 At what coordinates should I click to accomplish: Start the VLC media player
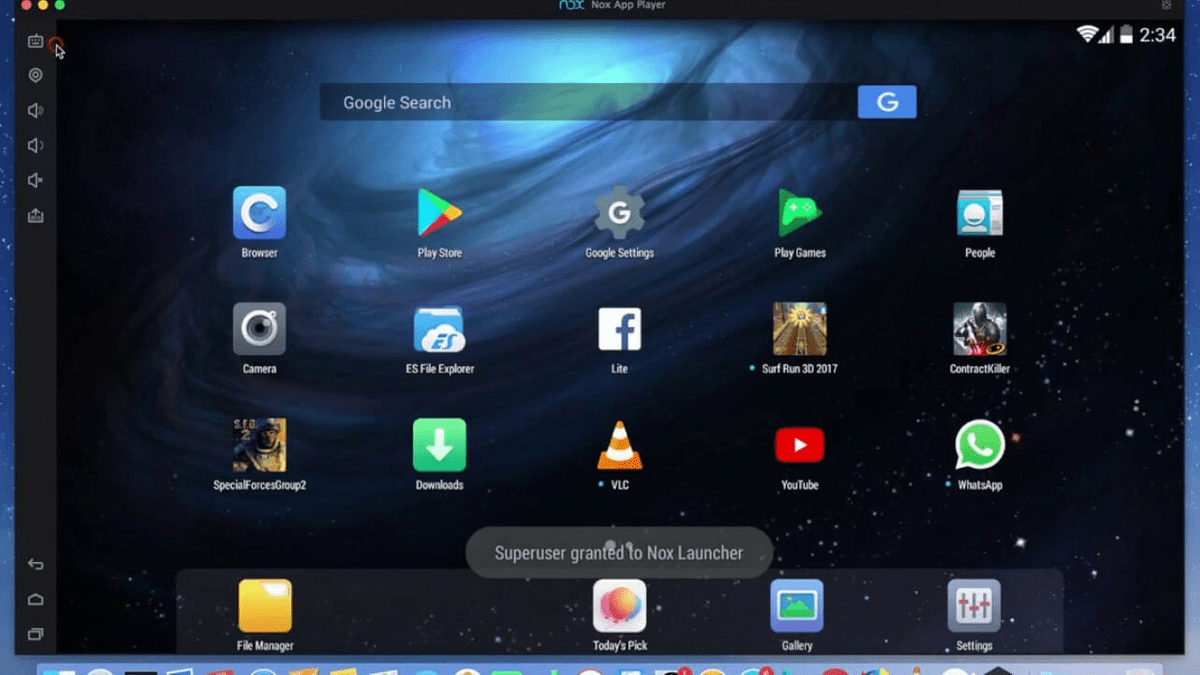pyautogui.click(x=618, y=445)
